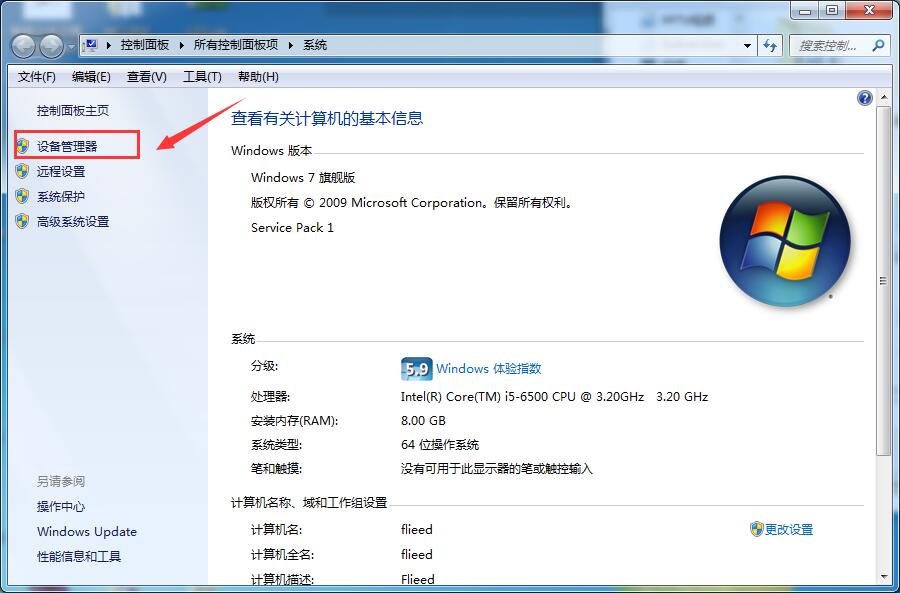Image resolution: width=900 pixels, height=593 pixels.
Task: Click the forward navigation arrow button
Action: click(52, 46)
